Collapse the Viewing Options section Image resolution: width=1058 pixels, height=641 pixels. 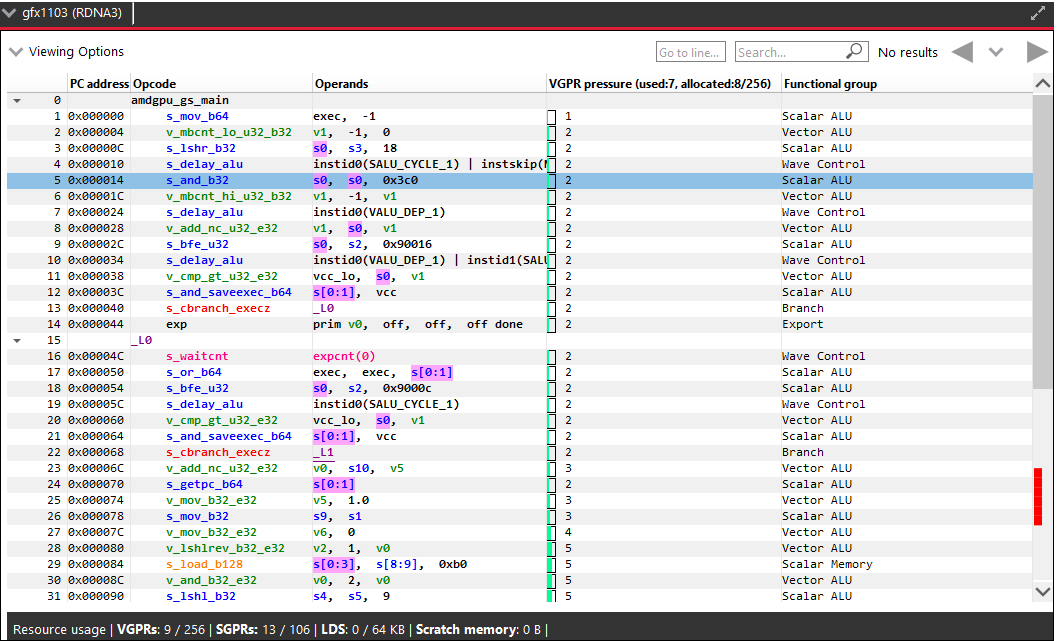(15, 51)
